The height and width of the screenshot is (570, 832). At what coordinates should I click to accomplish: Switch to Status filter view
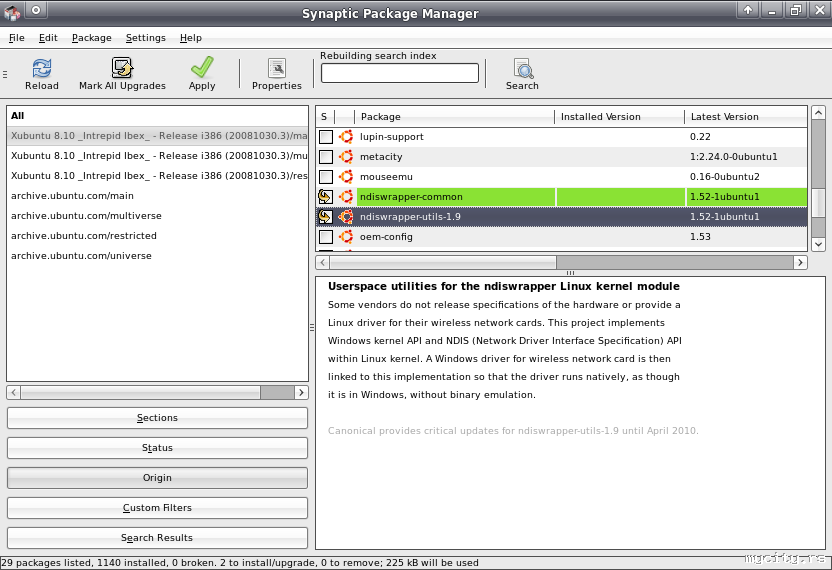pos(157,447)
